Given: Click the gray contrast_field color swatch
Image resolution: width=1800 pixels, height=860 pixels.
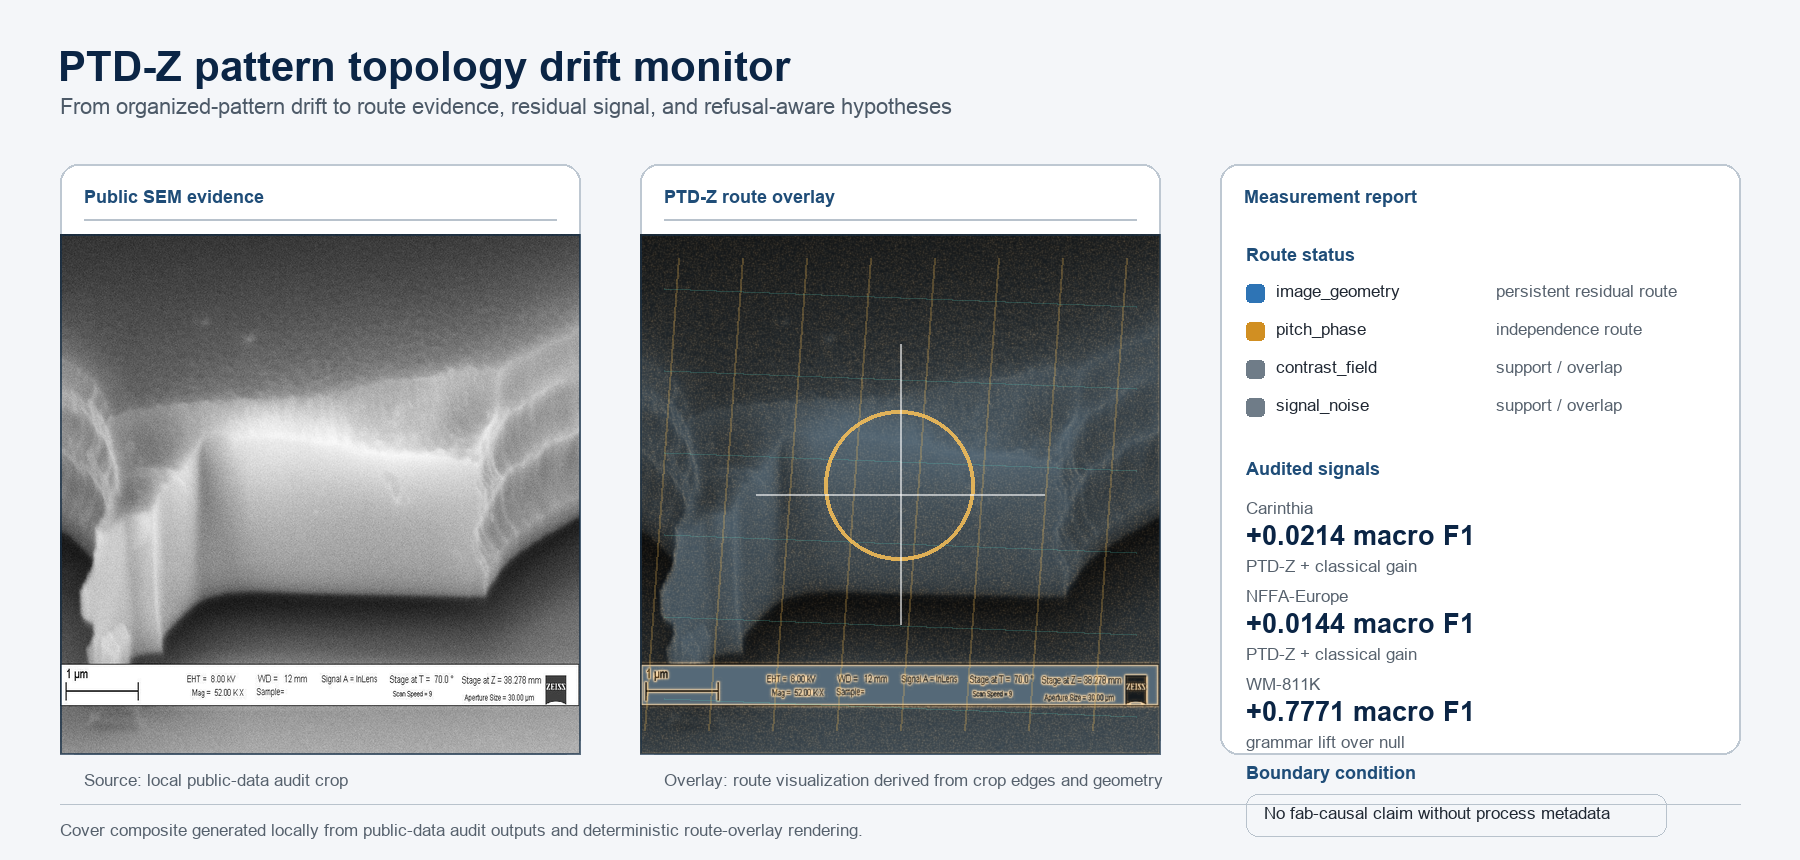Looking at the screenshot, I should (1255, 369).
